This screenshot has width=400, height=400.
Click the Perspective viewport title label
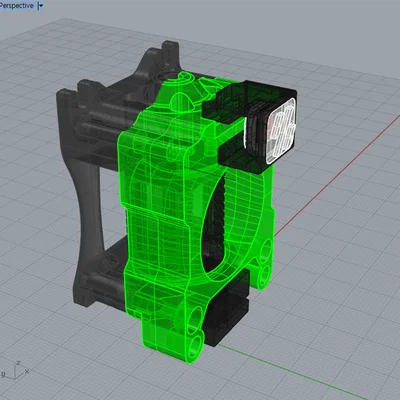pos(16,6)
